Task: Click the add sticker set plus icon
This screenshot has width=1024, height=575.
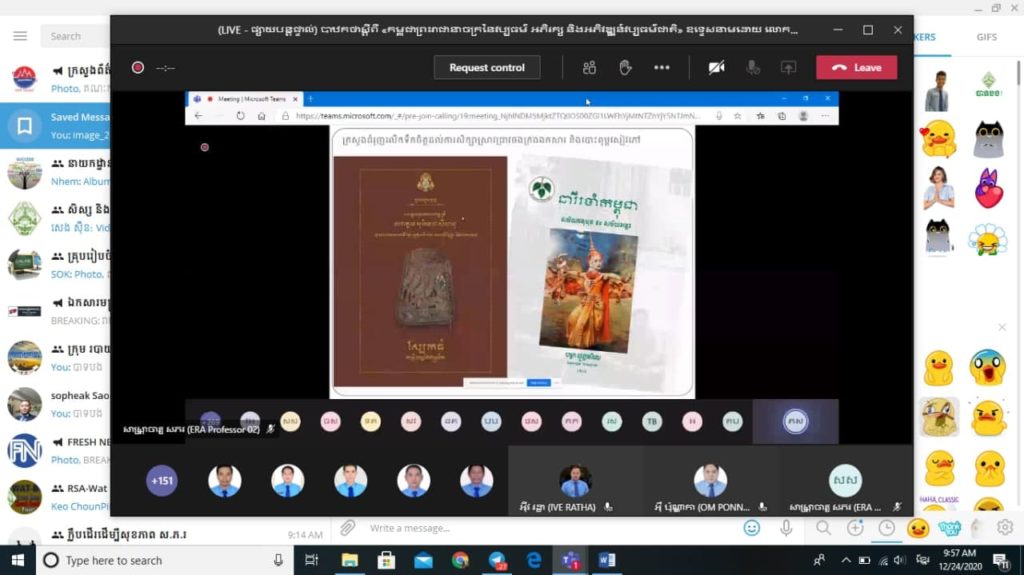Action: [x=855, y=528]
